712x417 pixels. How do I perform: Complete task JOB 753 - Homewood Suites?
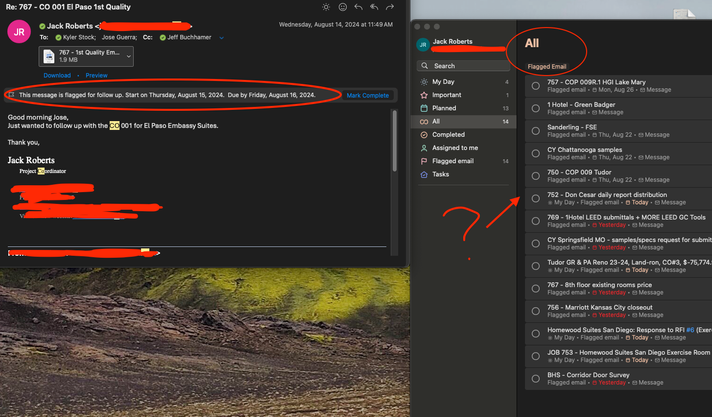click(x=536, y=356)
